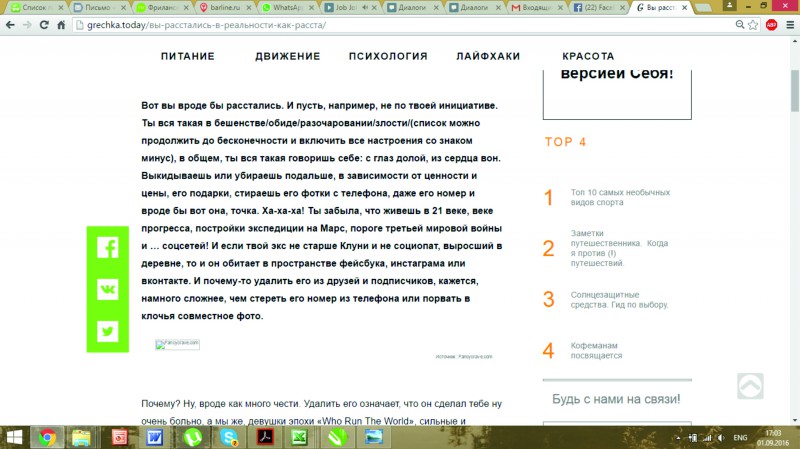Click the scrollbar down arrow
The width and height of the screenshot is (800, 449).
click(x=795, y=420)
